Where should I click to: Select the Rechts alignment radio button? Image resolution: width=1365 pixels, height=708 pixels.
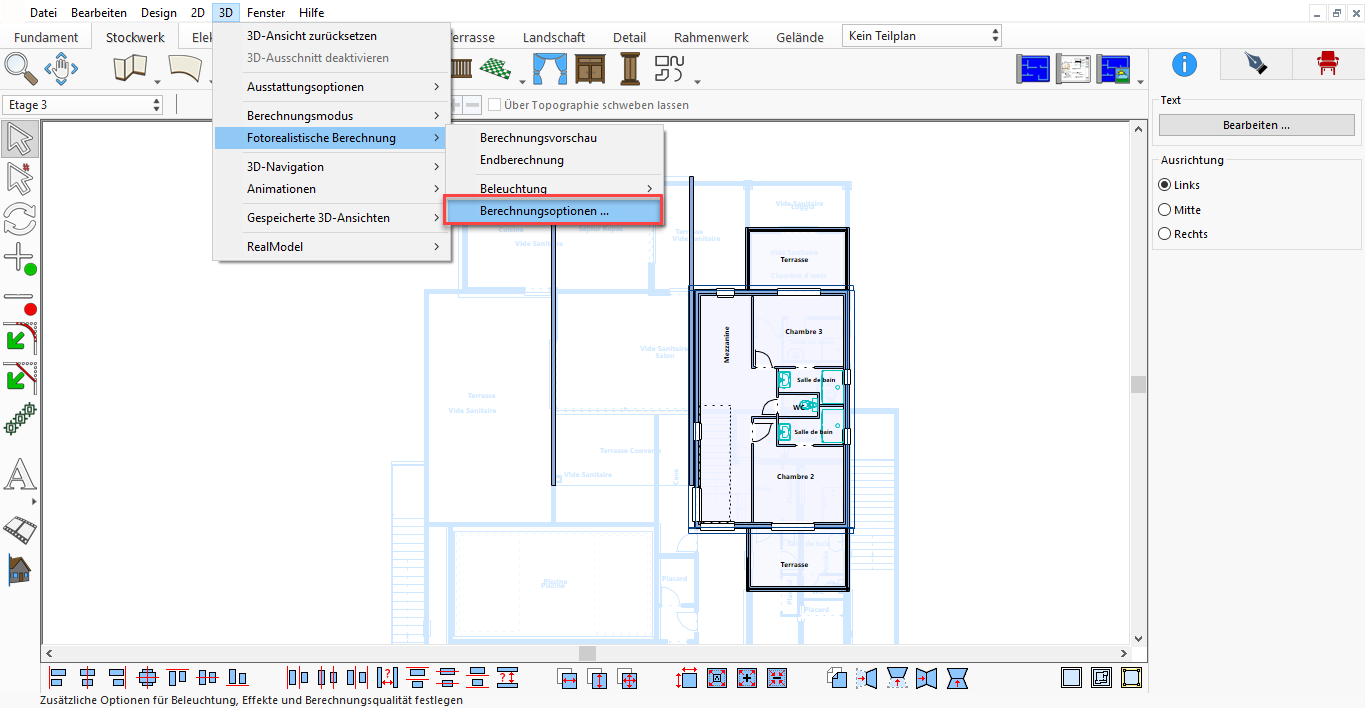[1164, 234]
